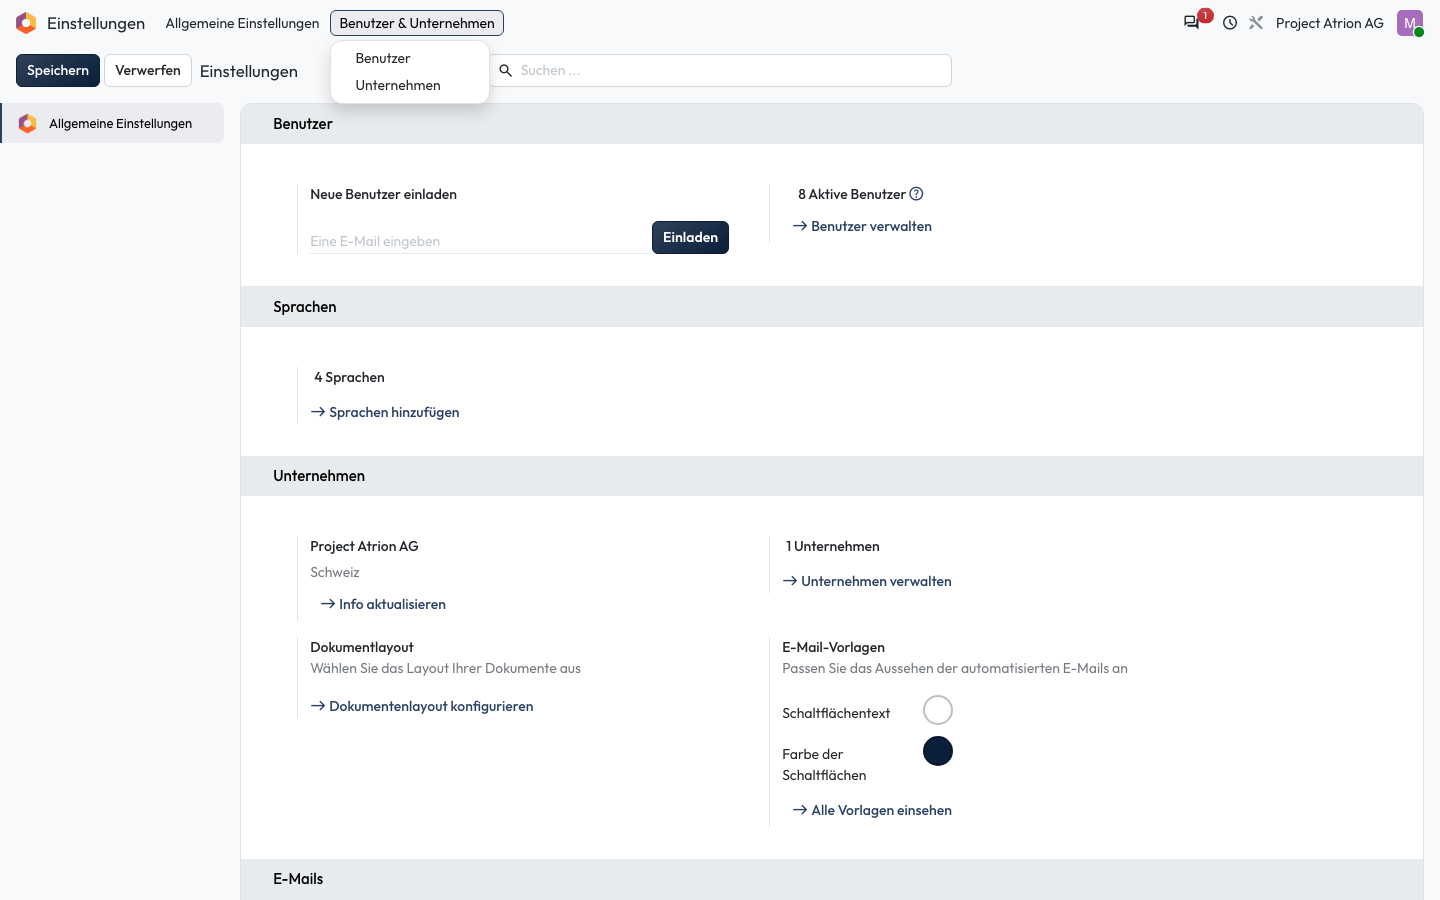This screenshot has width=1440, height=900.
Task: Click the '8 Aktive Benutzer' text
Action: coord(852,194)
